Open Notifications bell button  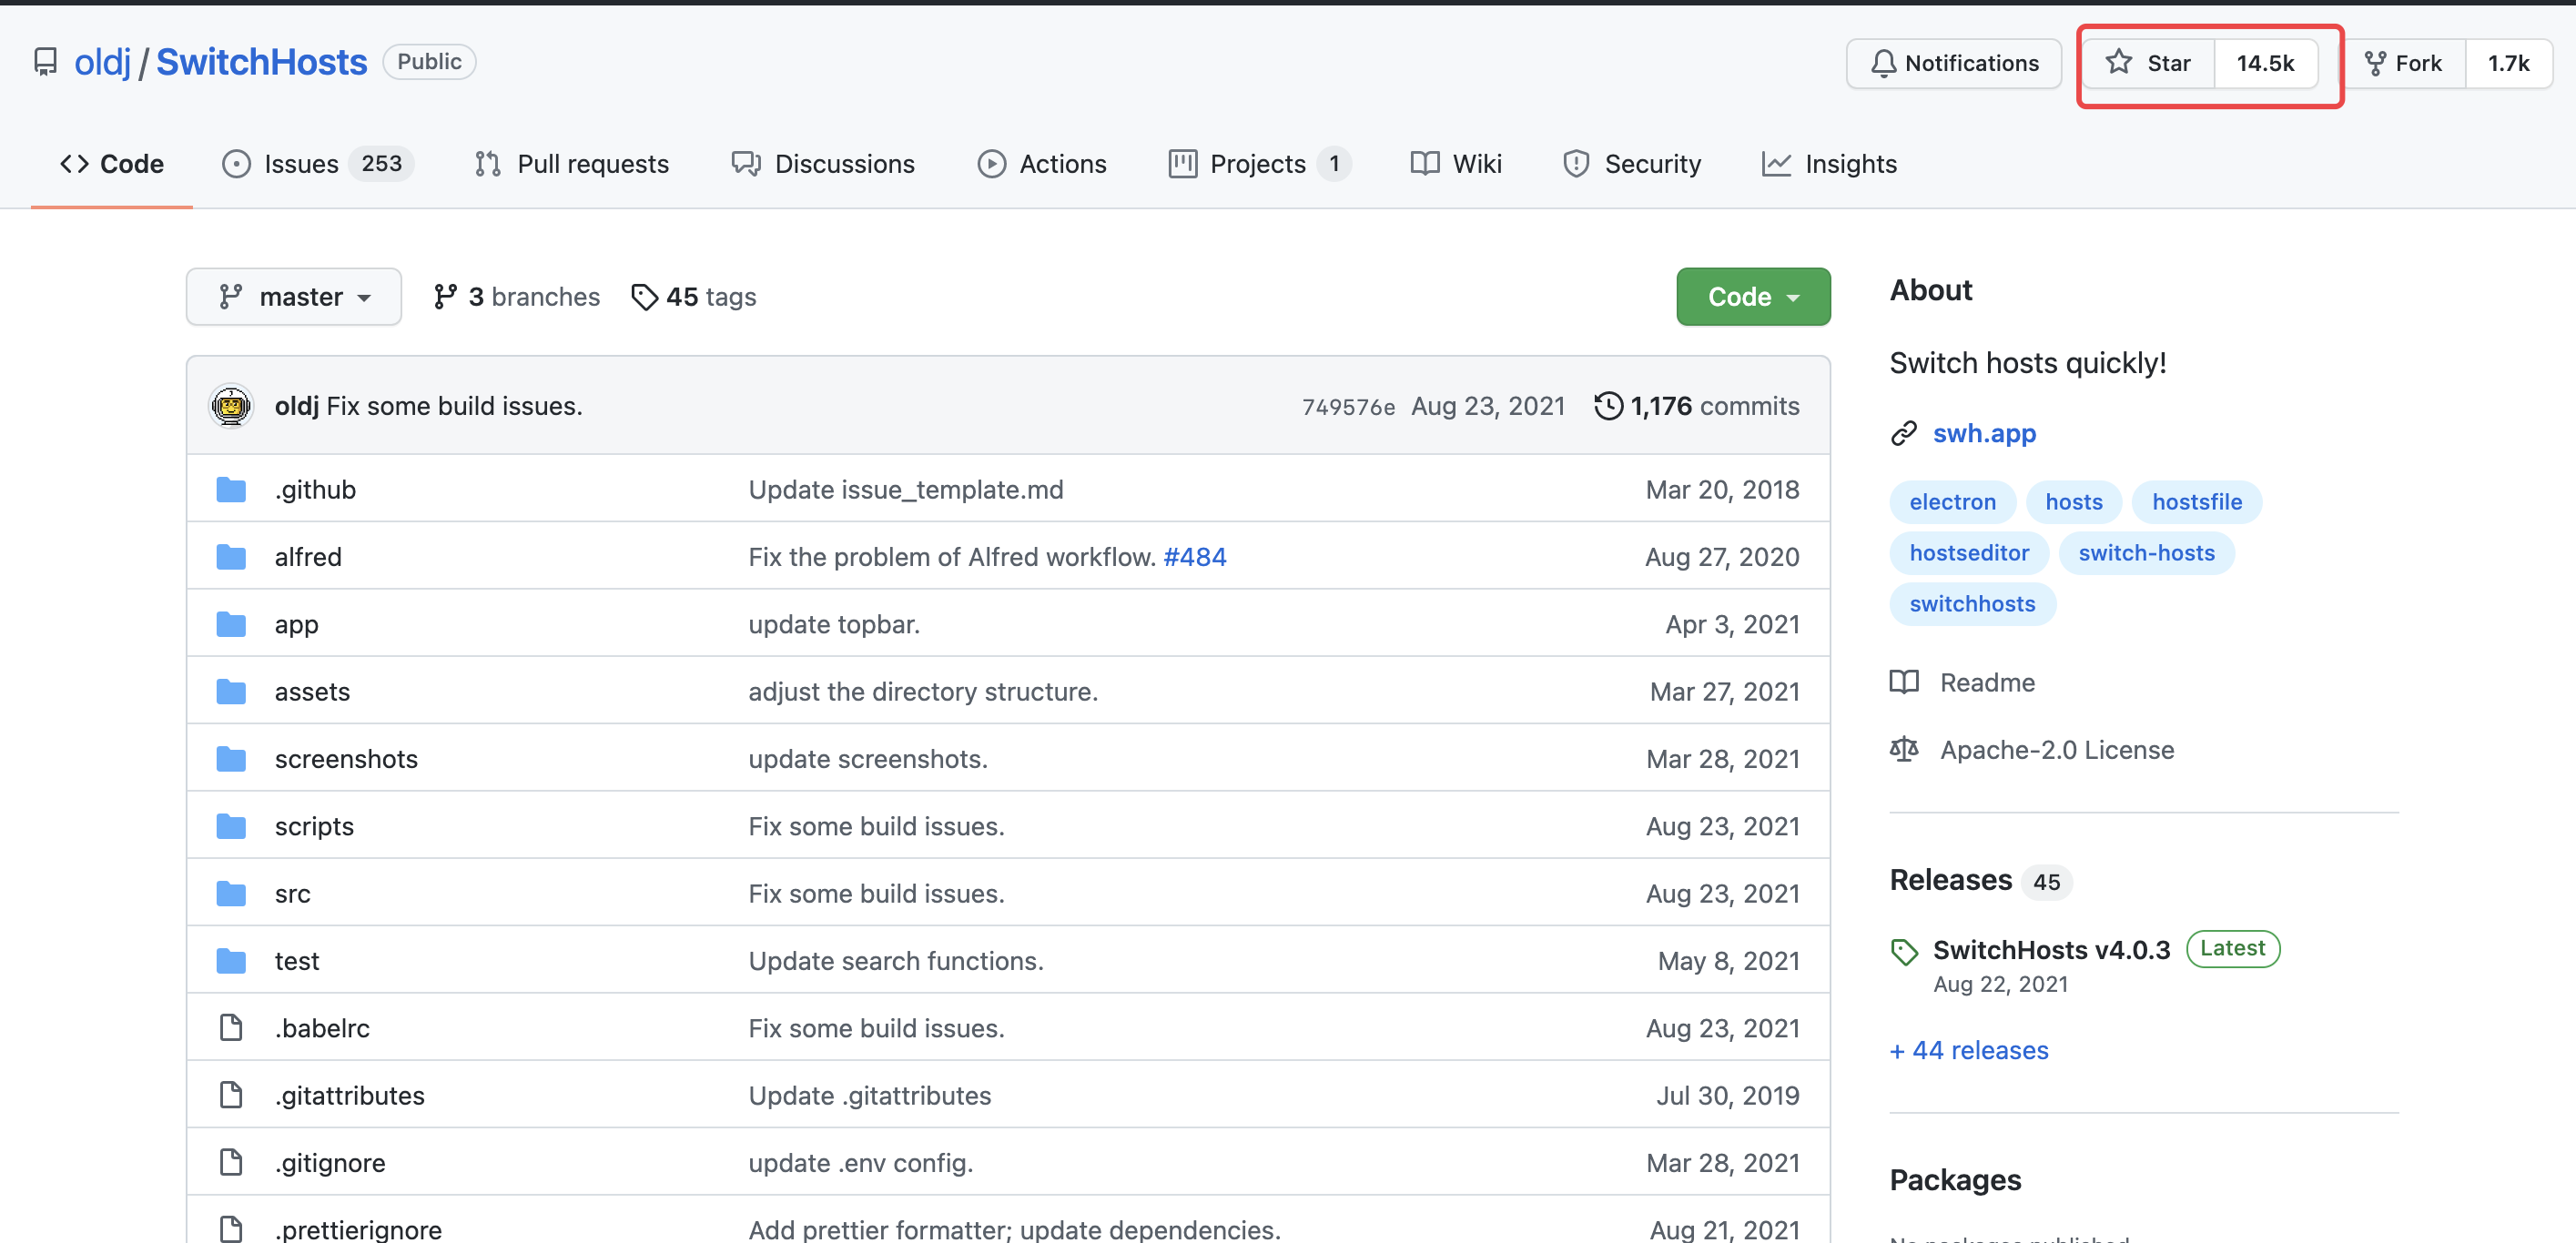tap(1953, 63)
